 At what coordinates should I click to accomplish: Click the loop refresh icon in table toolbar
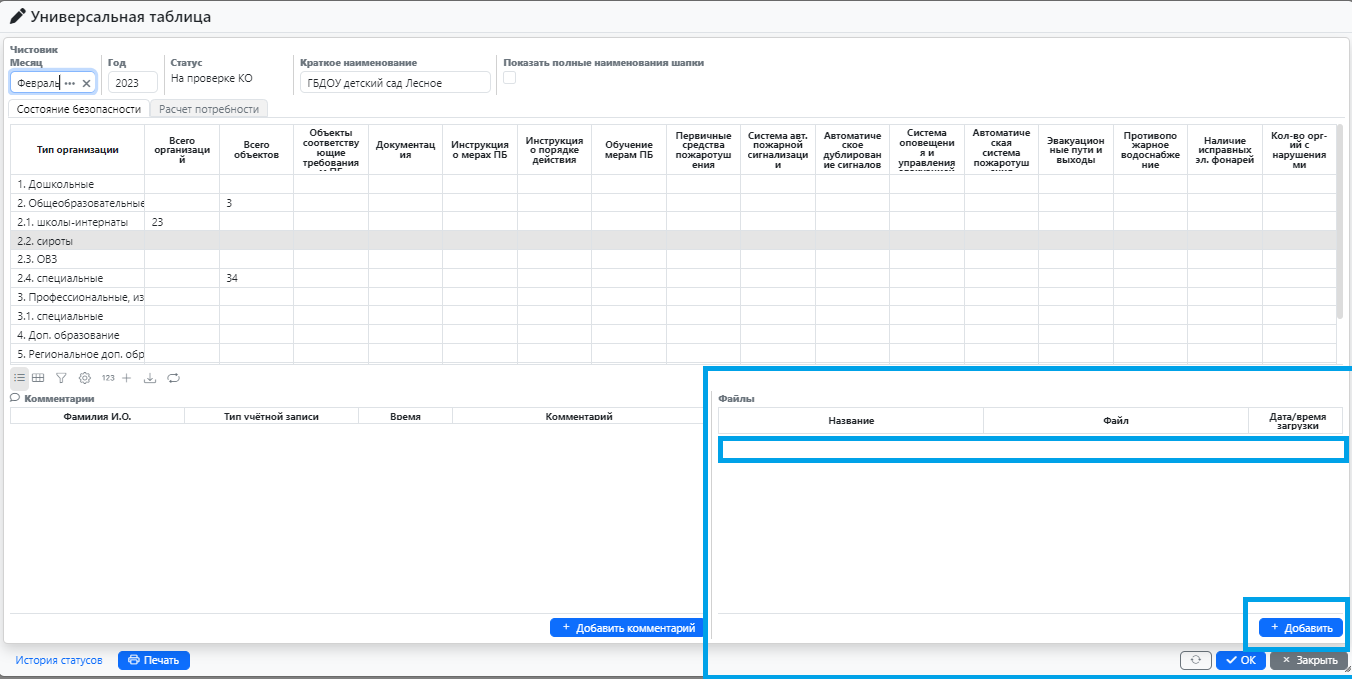(x=173, y=378)
